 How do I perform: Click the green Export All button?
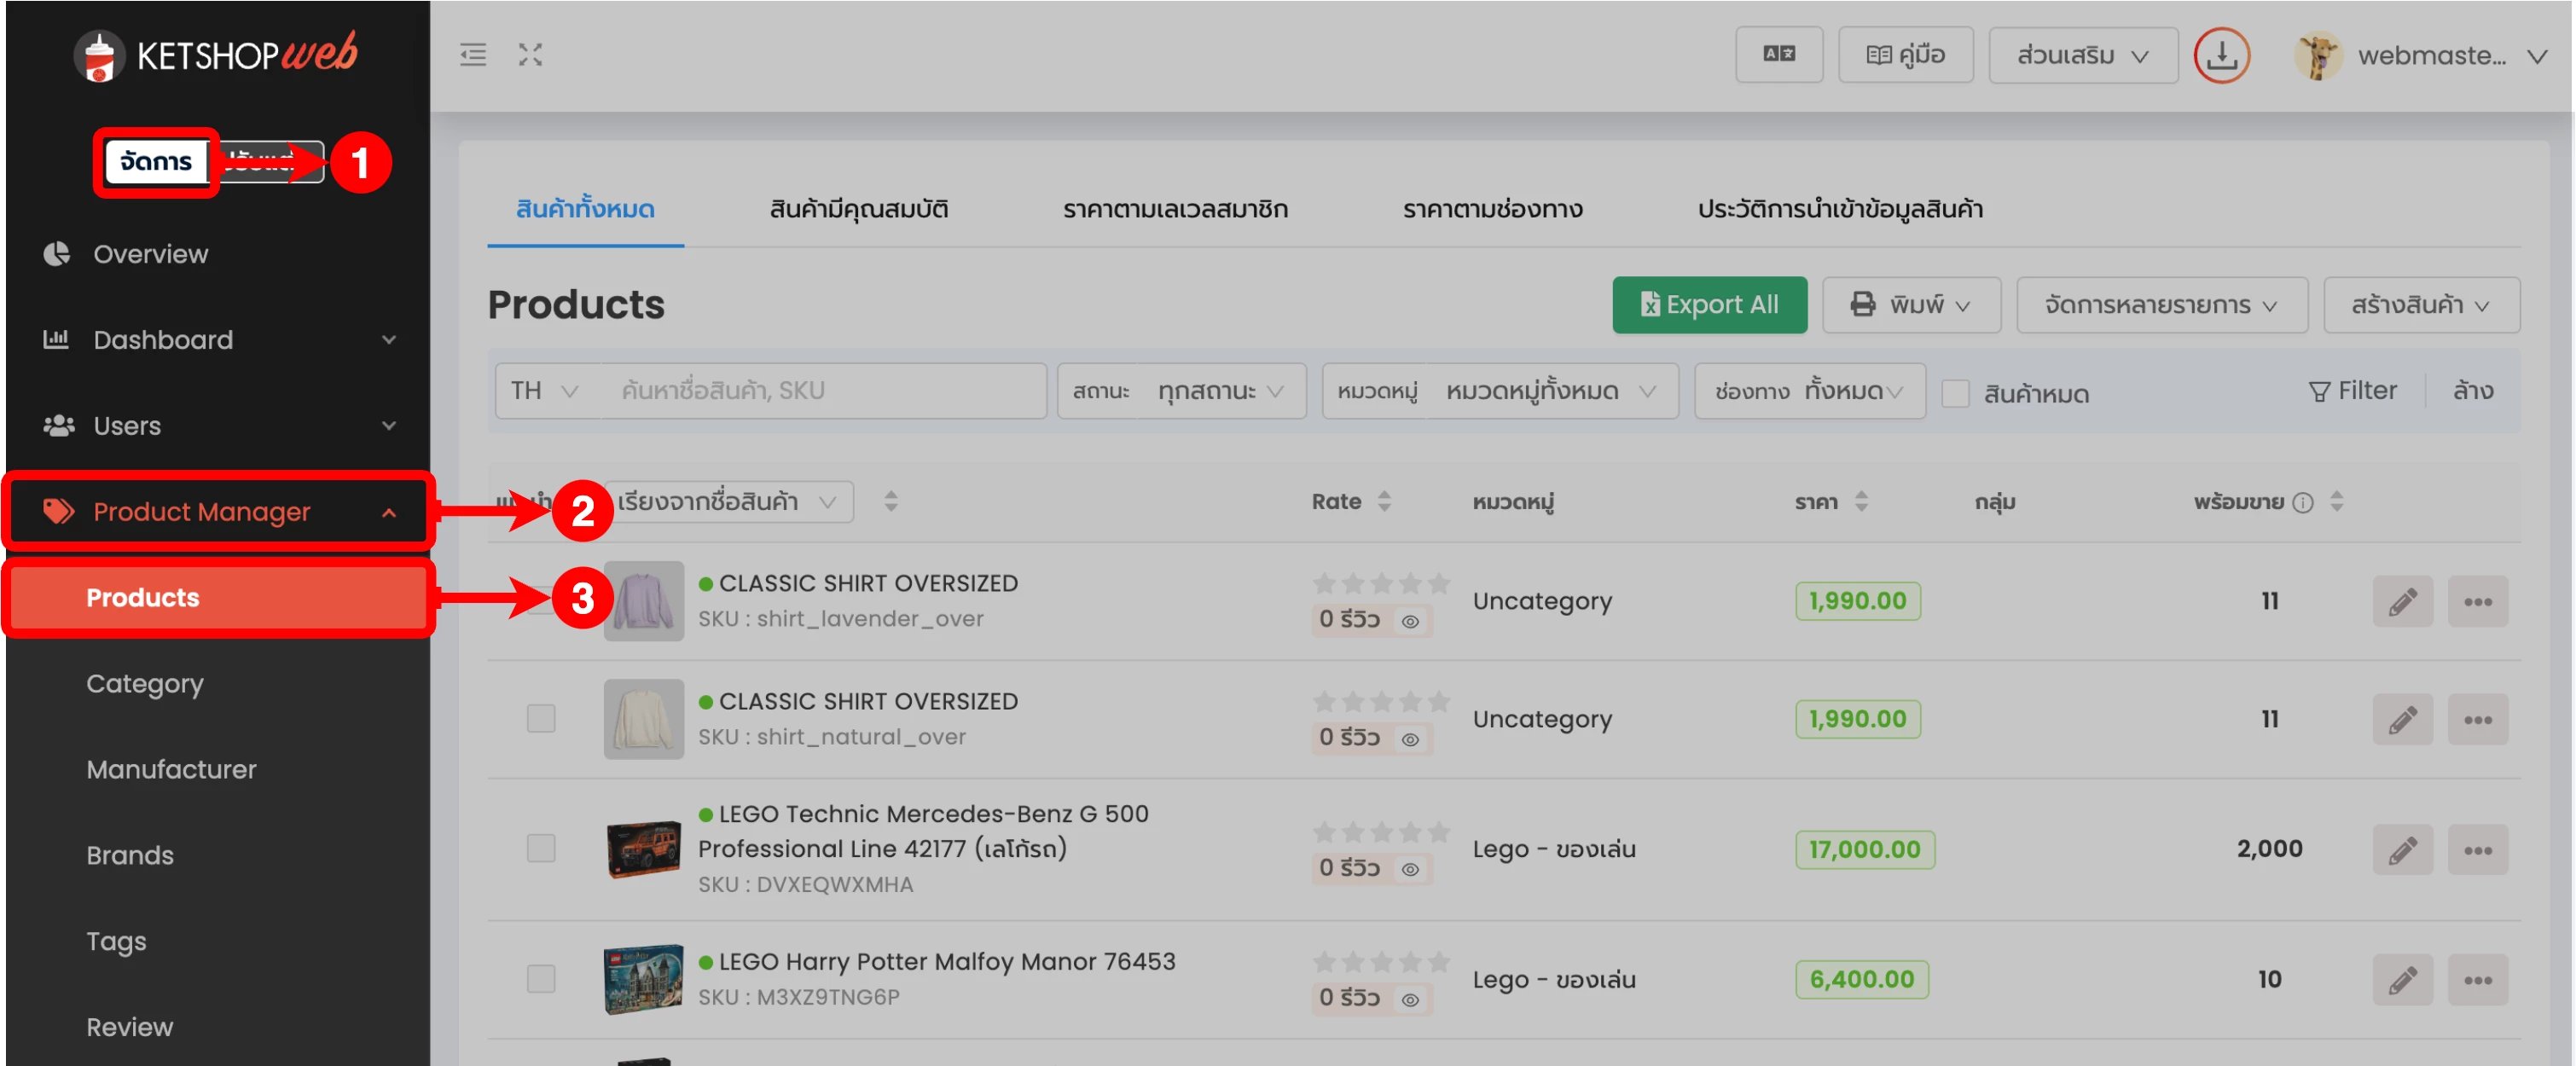pos(1709,305)
